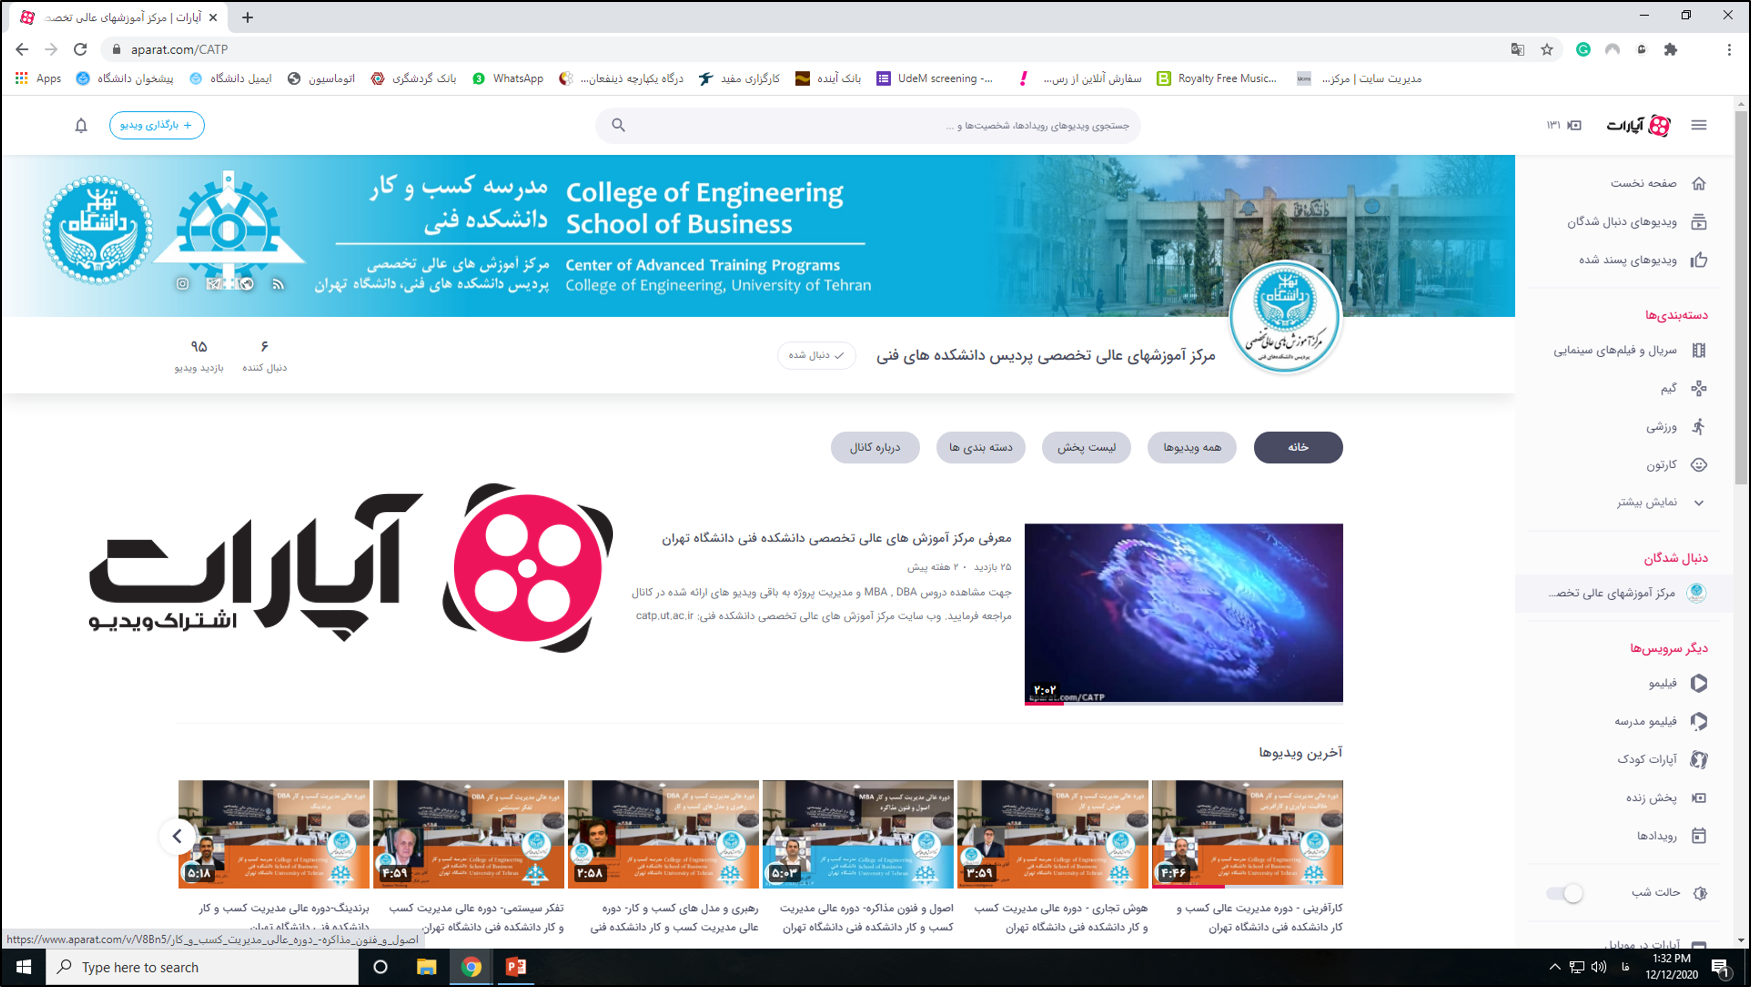This screenshot has width=1751, height=987.
Task: Select the همه ویدیوها tab
Action: [x=1192, y=447]
